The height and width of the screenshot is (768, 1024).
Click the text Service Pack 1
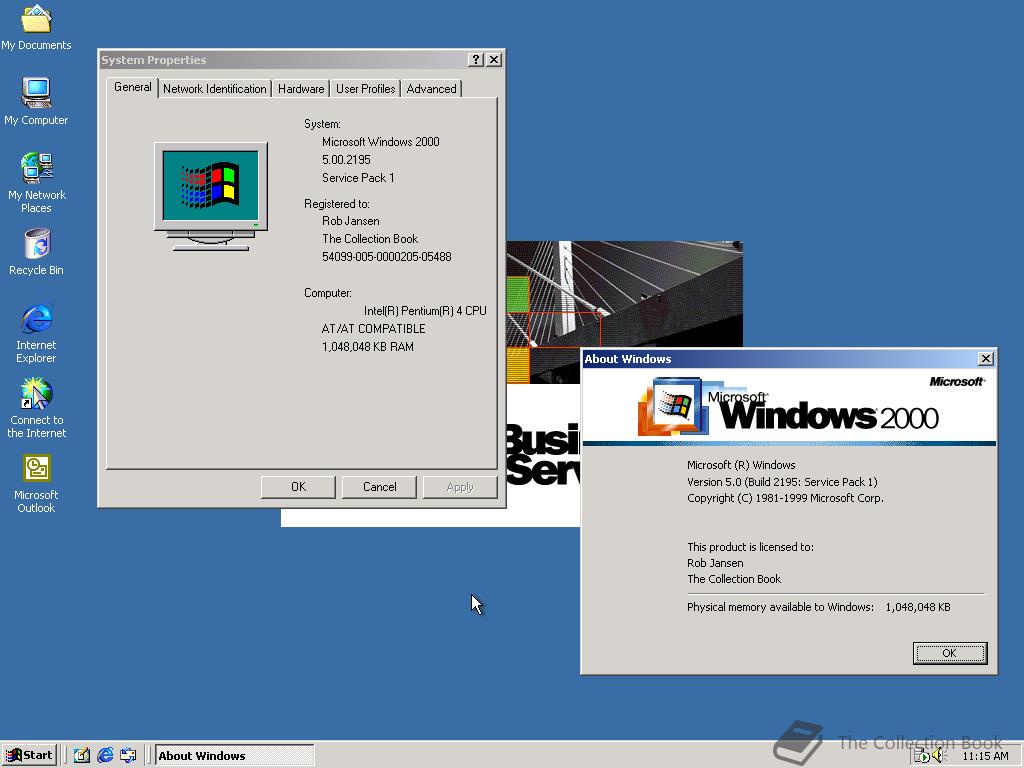click(x=358, y=178)
